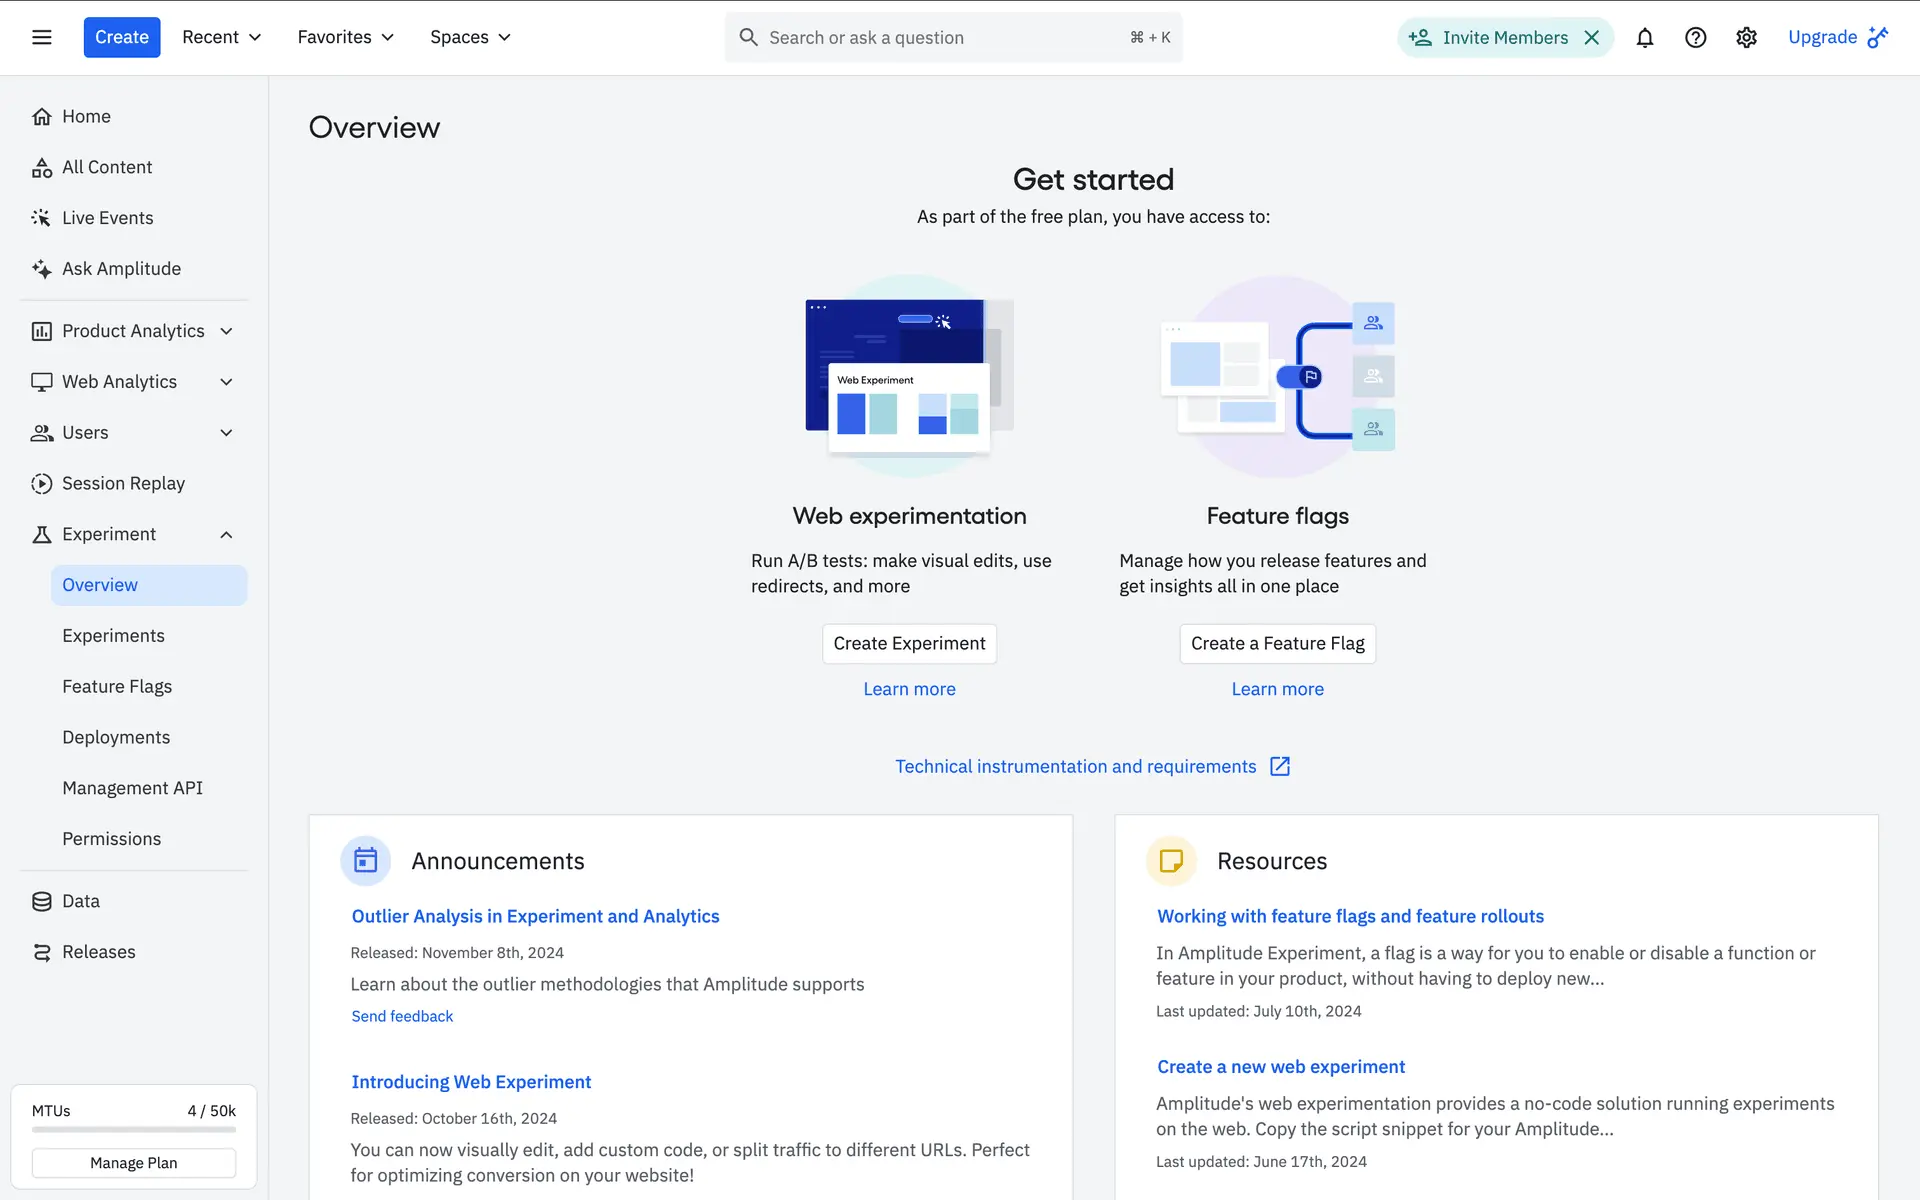Click the external link icon beside Technical instrumentation
The height and width of the screenshot is (1200, 1920).
tap(1279, 766)
